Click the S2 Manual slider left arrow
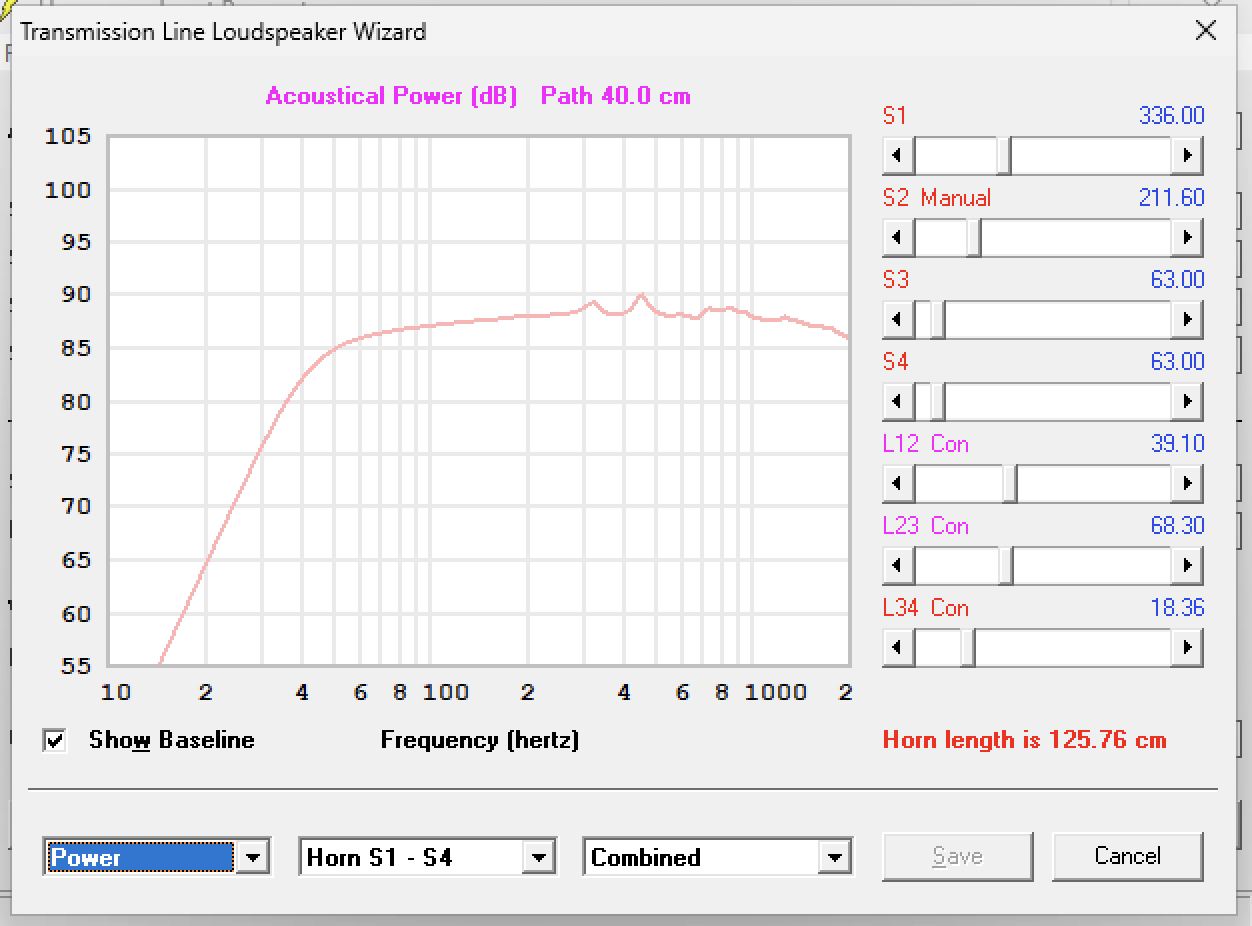This screenshot has width=1252, height=926. (898, 238)
